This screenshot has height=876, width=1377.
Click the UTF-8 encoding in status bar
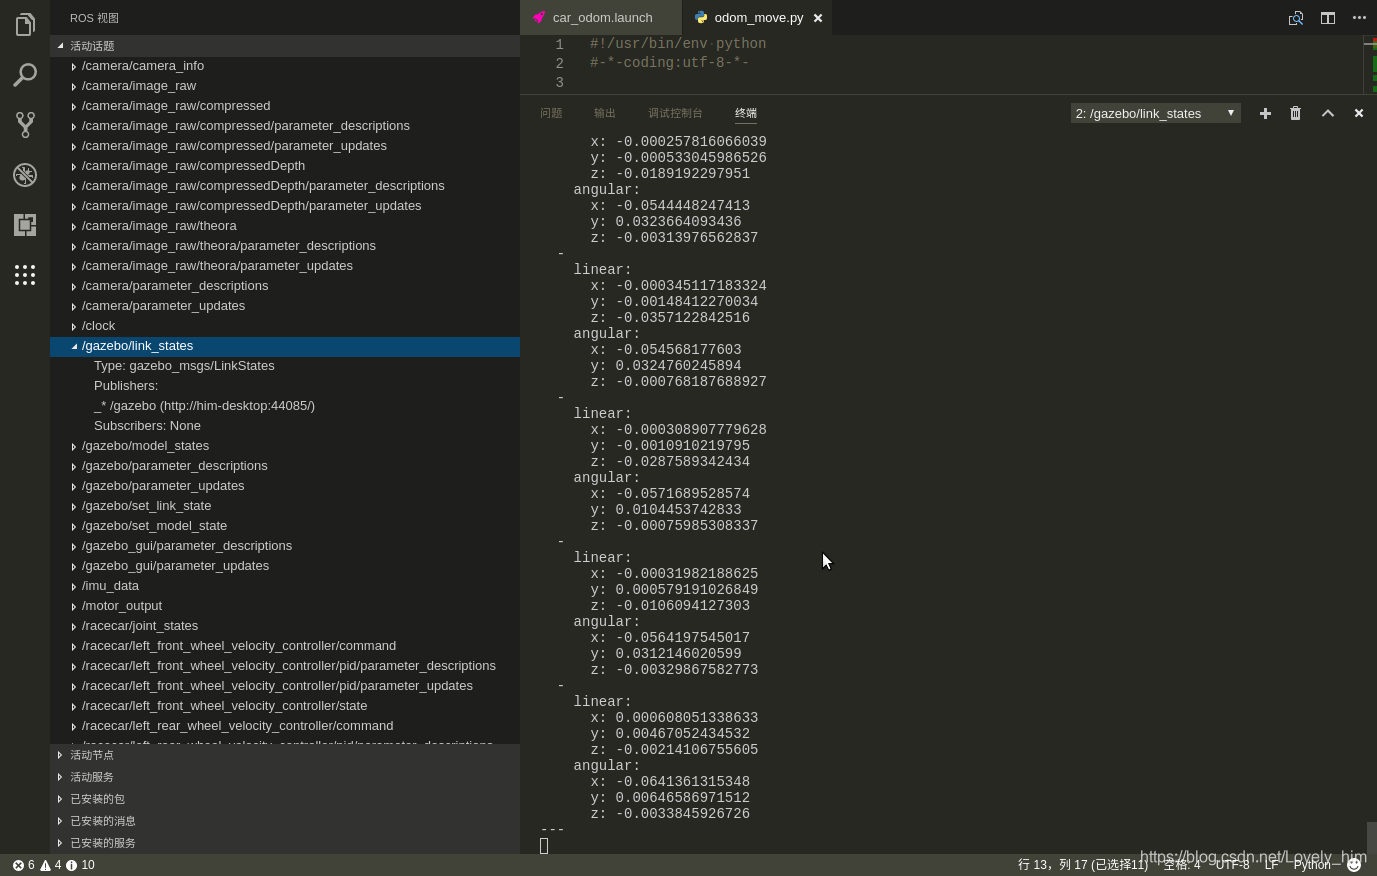pyautogui.click(x=1232, y=865)
